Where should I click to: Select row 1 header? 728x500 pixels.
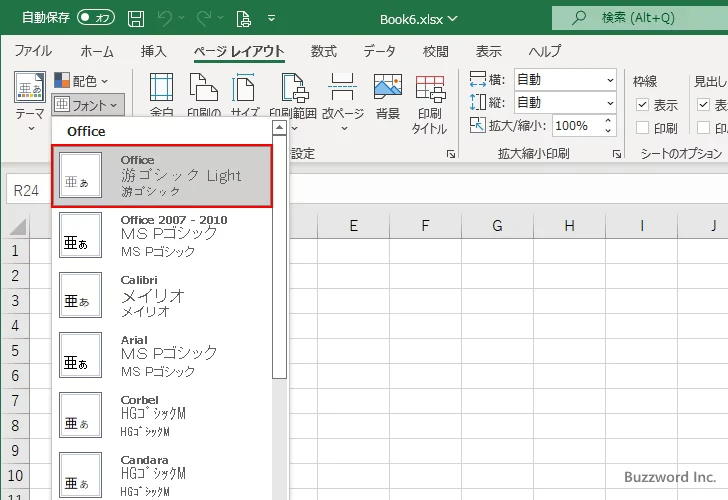[15, 251]
